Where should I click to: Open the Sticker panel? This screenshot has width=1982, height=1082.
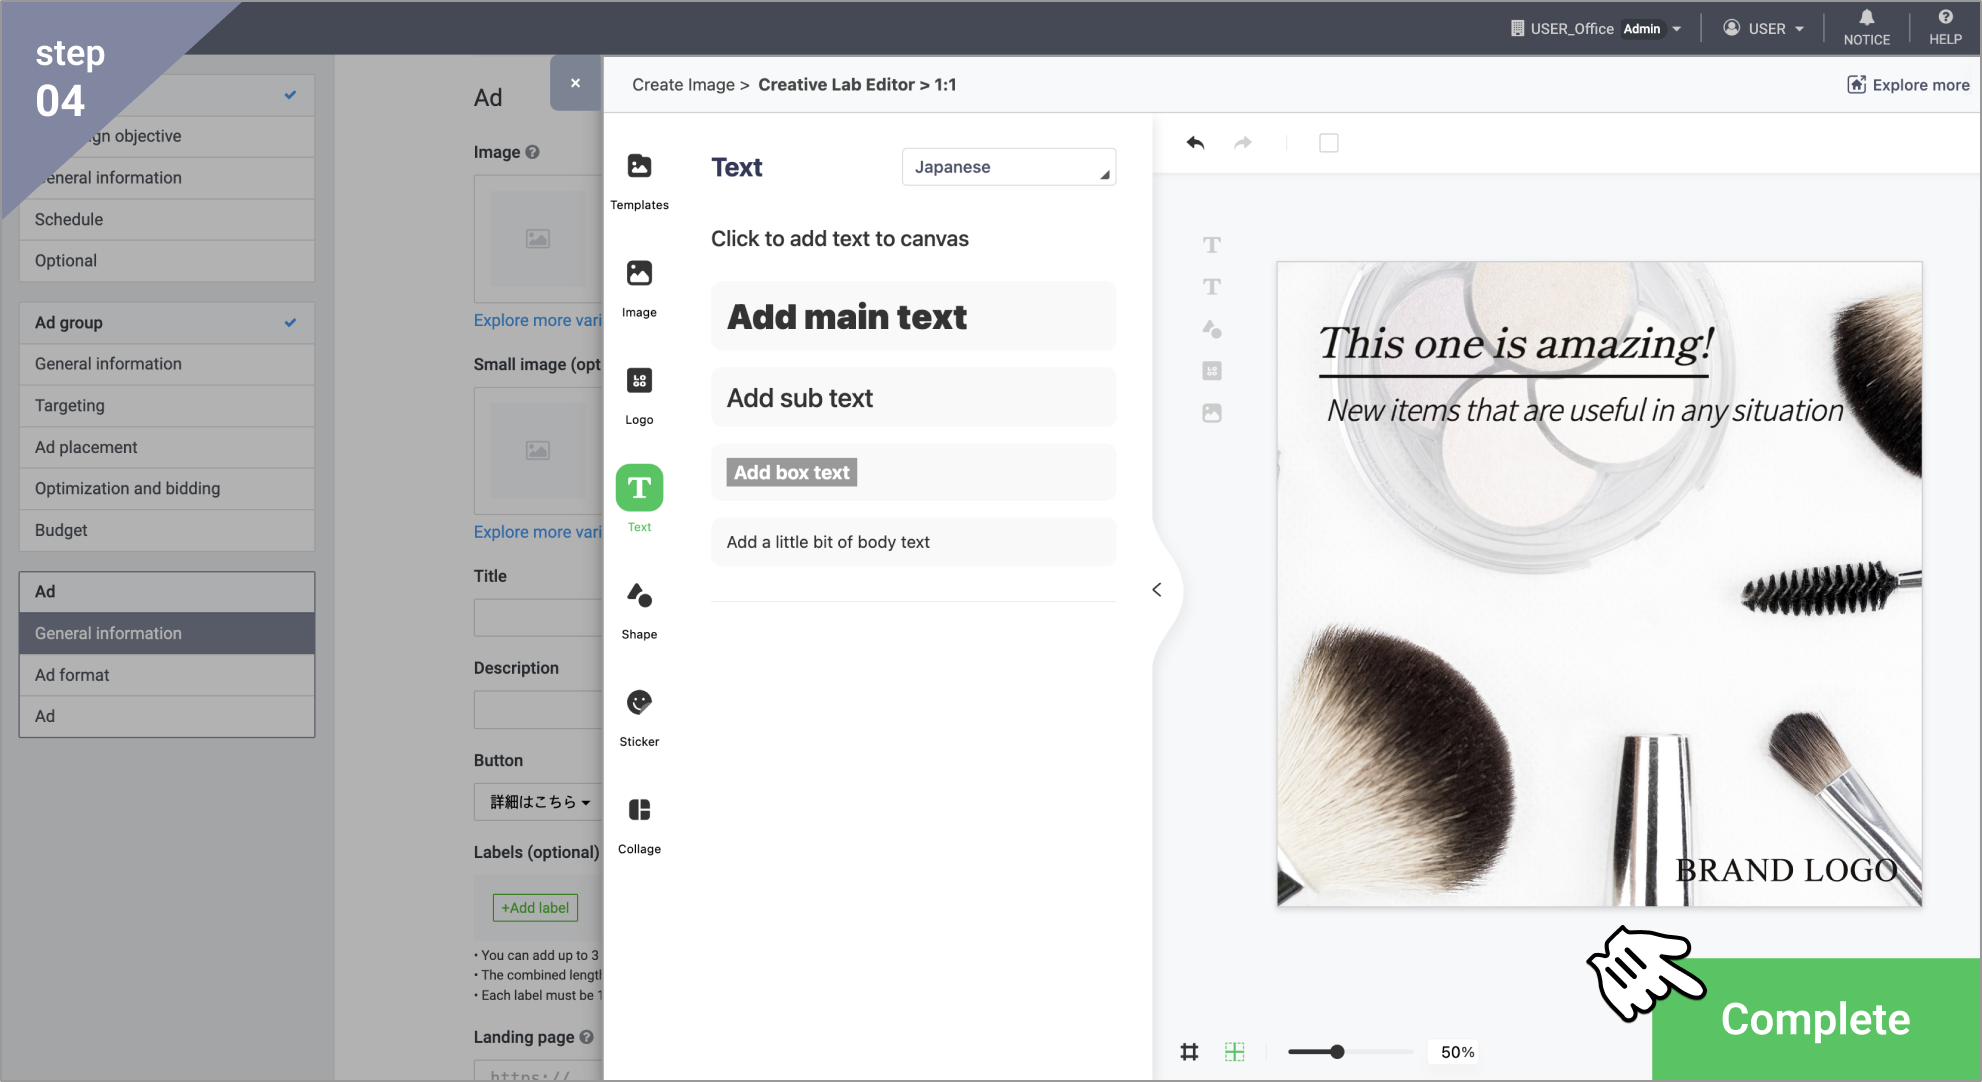639,703
